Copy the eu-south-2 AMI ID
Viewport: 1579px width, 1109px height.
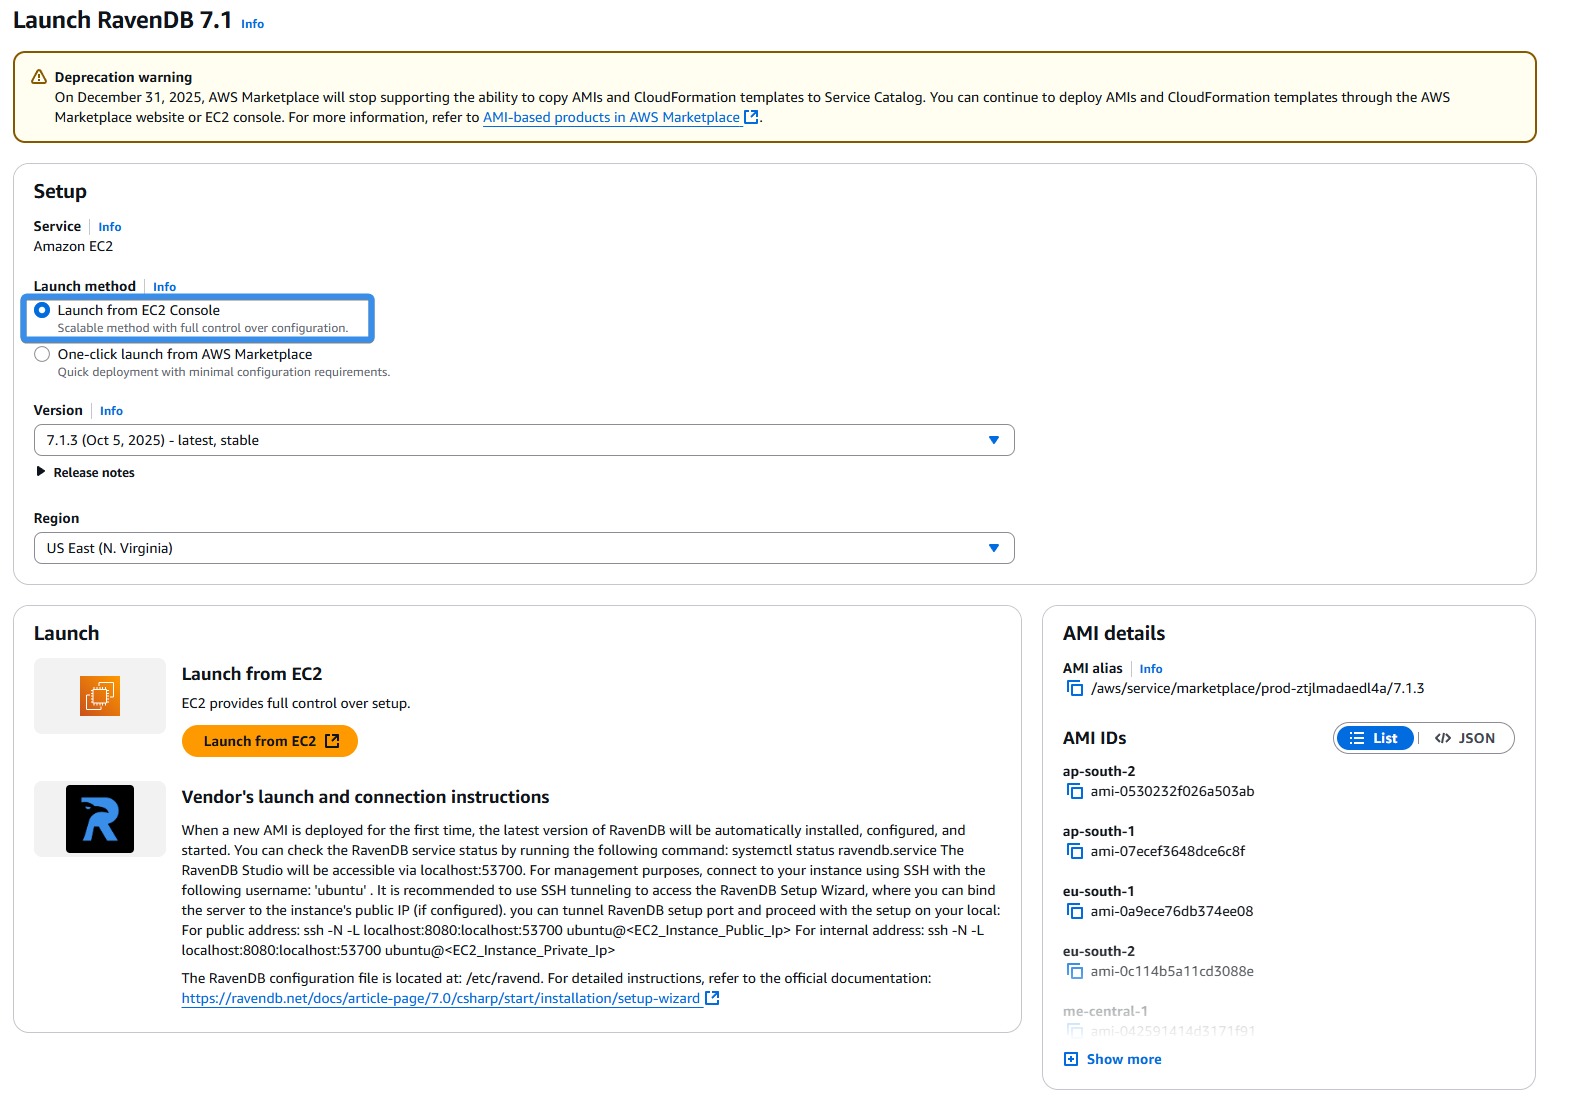click(1075, 972)
